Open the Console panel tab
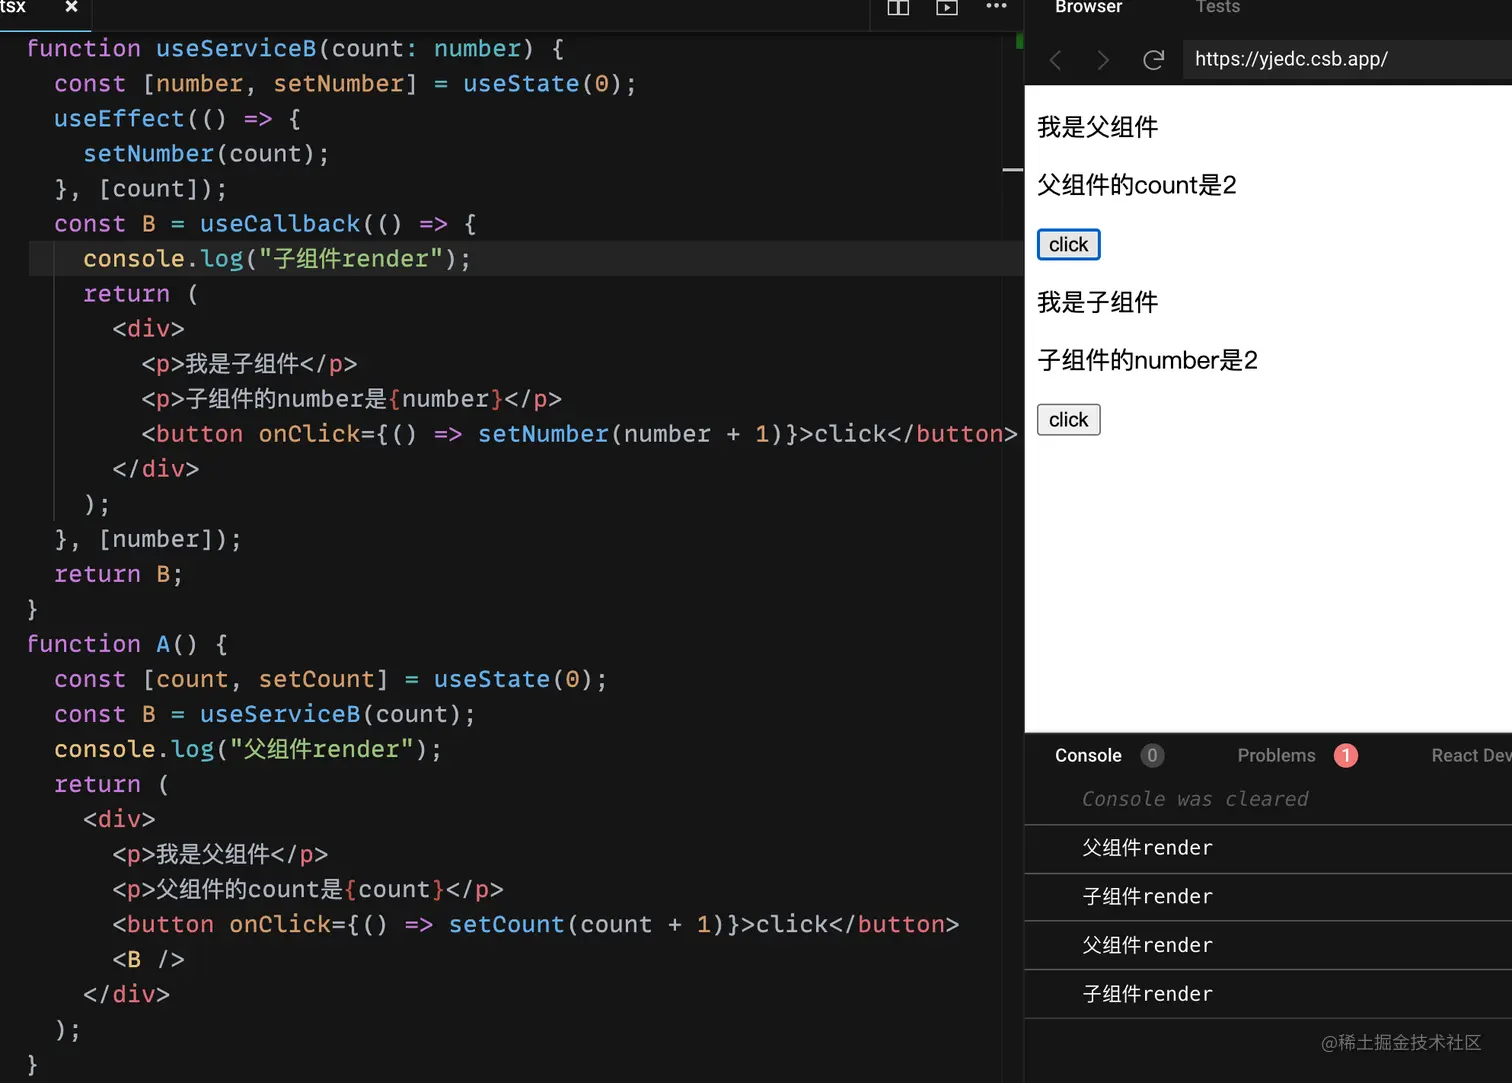The height and width of the screenshot is (1083, 1512). (1088, 756)
